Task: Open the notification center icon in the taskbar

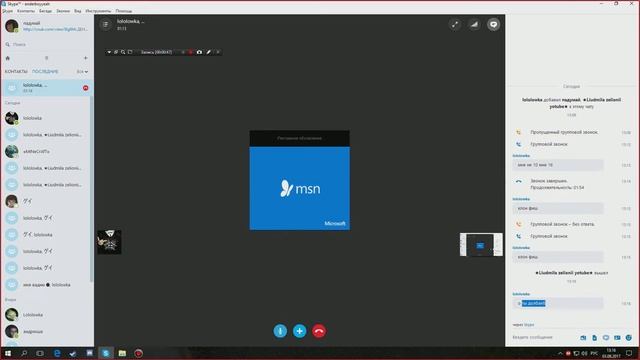Action: 629,353
